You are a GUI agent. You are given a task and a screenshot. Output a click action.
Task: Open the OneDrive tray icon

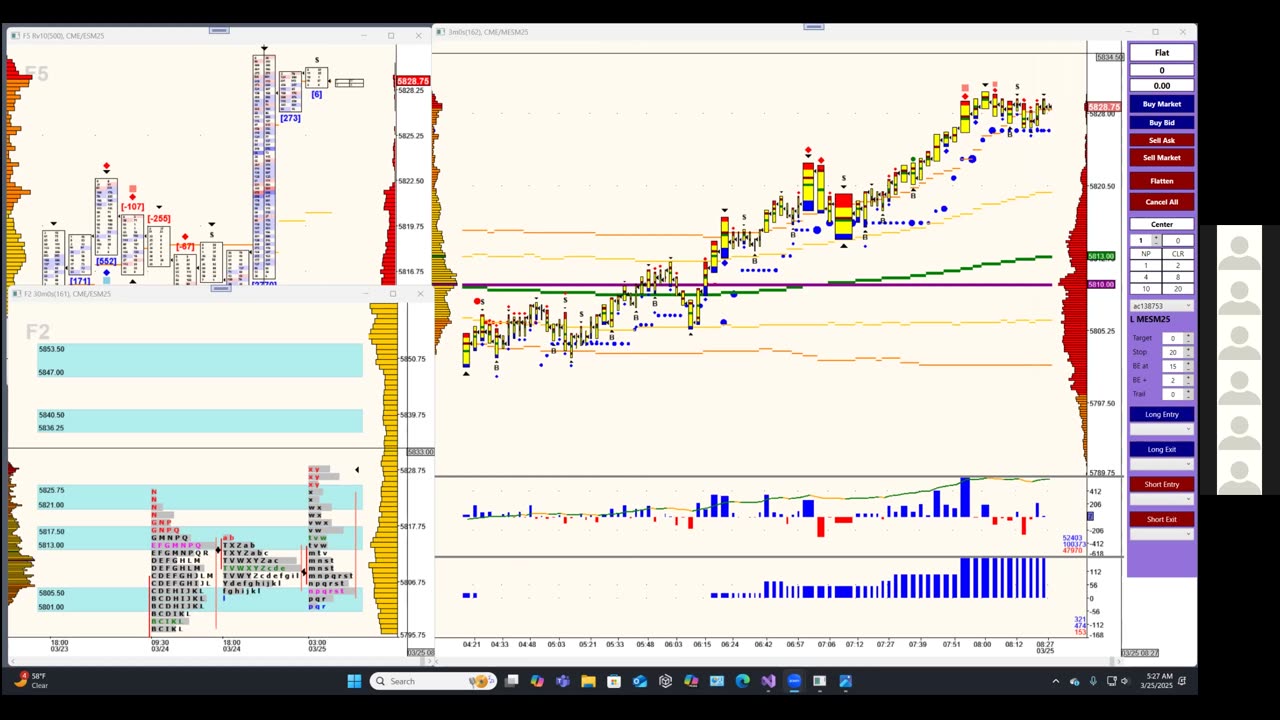pyautogui.click(x=1075, y=681)
